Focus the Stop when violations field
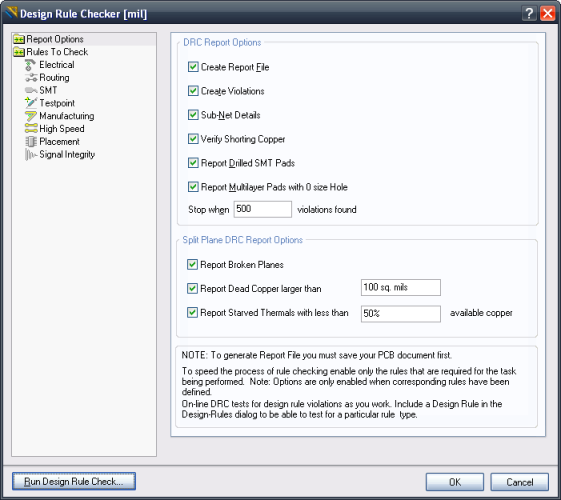Viewport: 561px width, 500px height. point(263,209)
